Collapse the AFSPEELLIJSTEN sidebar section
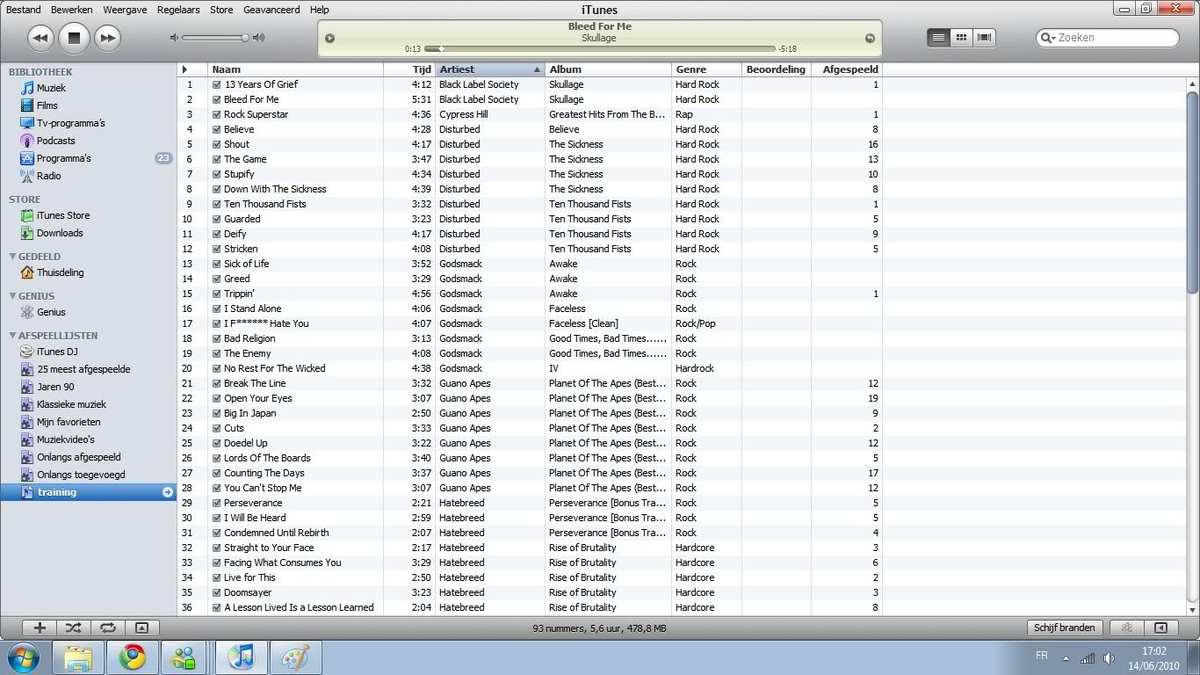This screenshot has height=675, width=1200. [12, 336]
